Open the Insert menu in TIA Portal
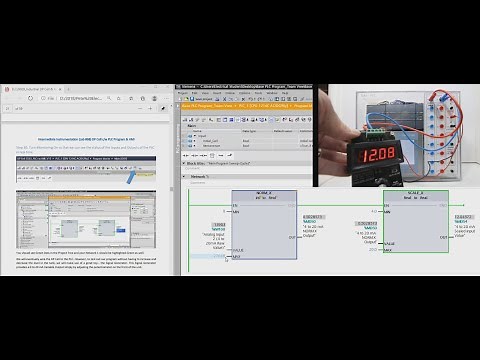Image resolution: width=480 pixels, height=360 pixels. (217, 93)
